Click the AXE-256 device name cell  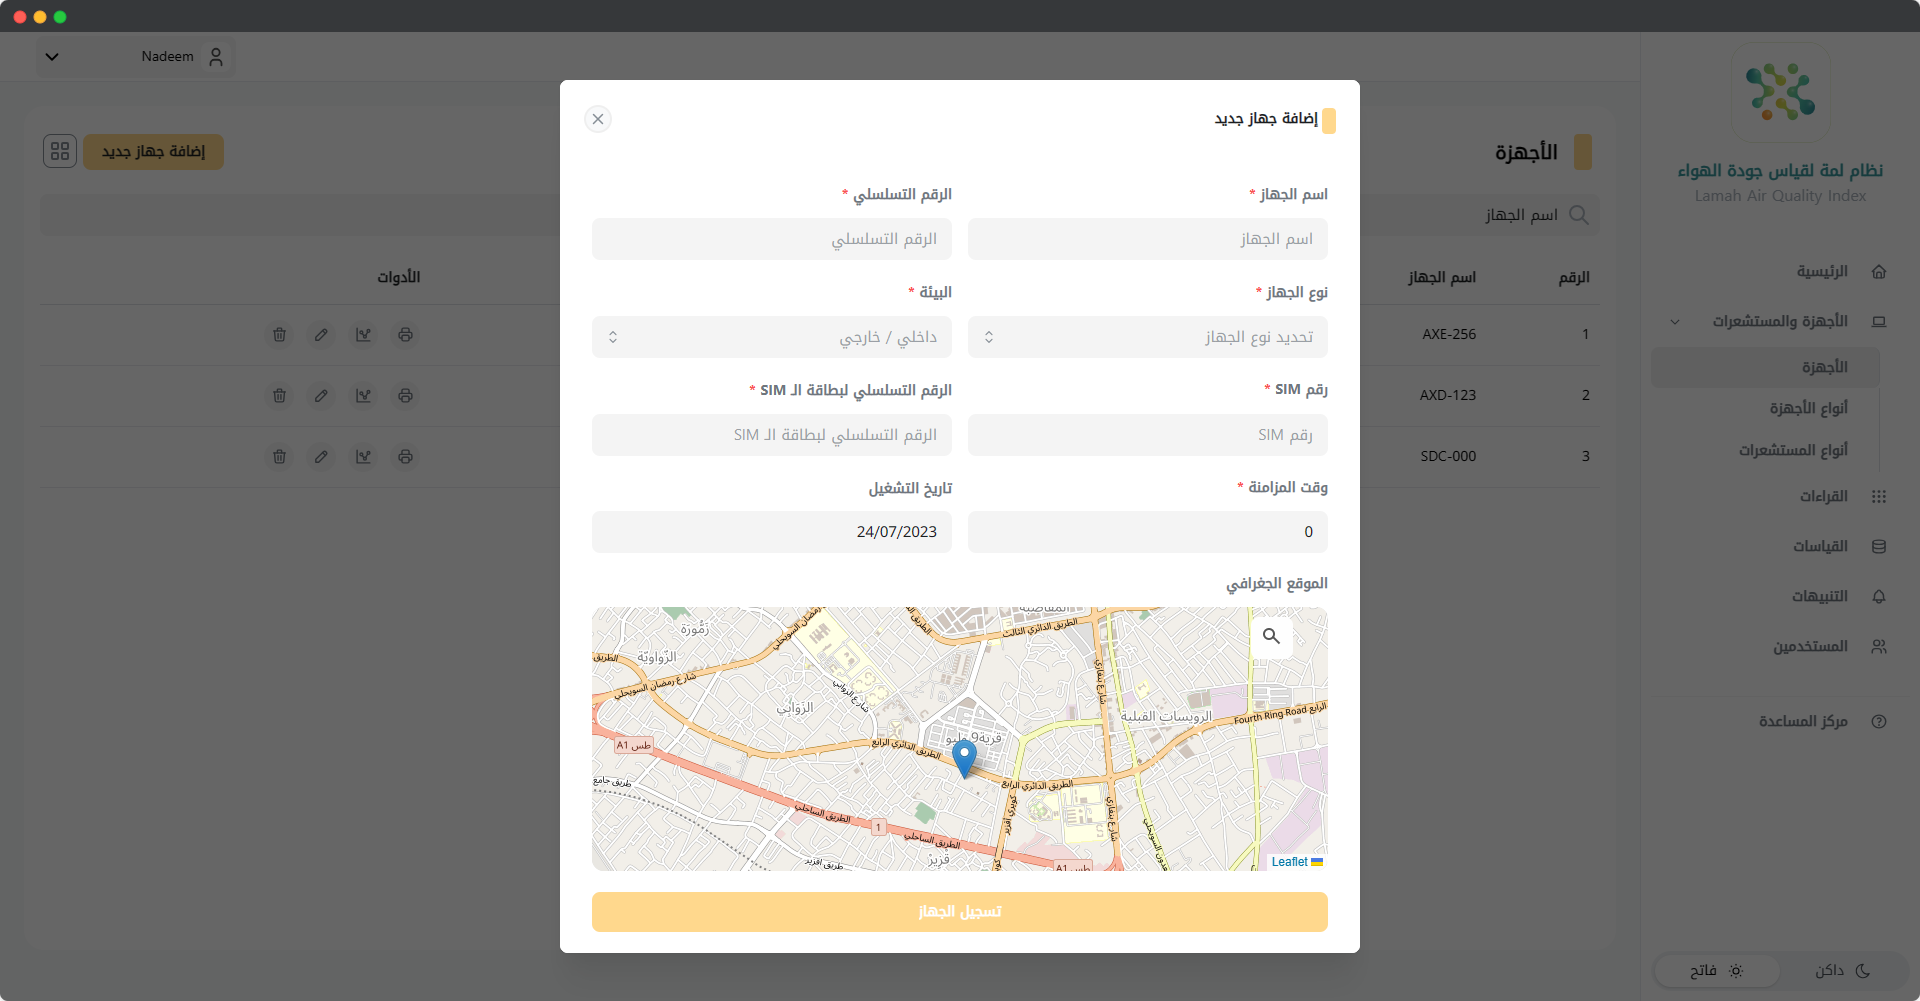click(1449, 335)
